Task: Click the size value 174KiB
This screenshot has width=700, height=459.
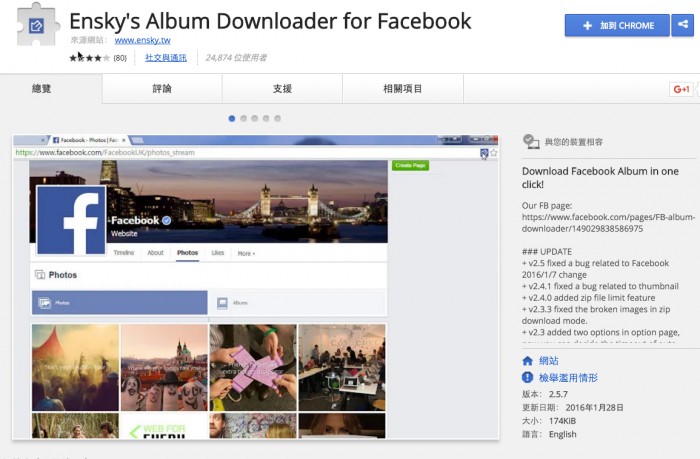Action: tap(562, 421)
